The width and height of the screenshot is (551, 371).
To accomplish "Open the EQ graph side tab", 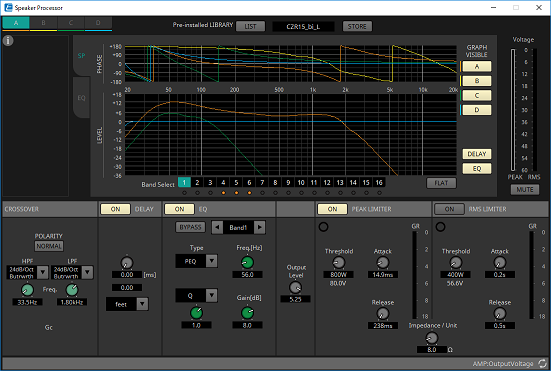I will 81,98.
